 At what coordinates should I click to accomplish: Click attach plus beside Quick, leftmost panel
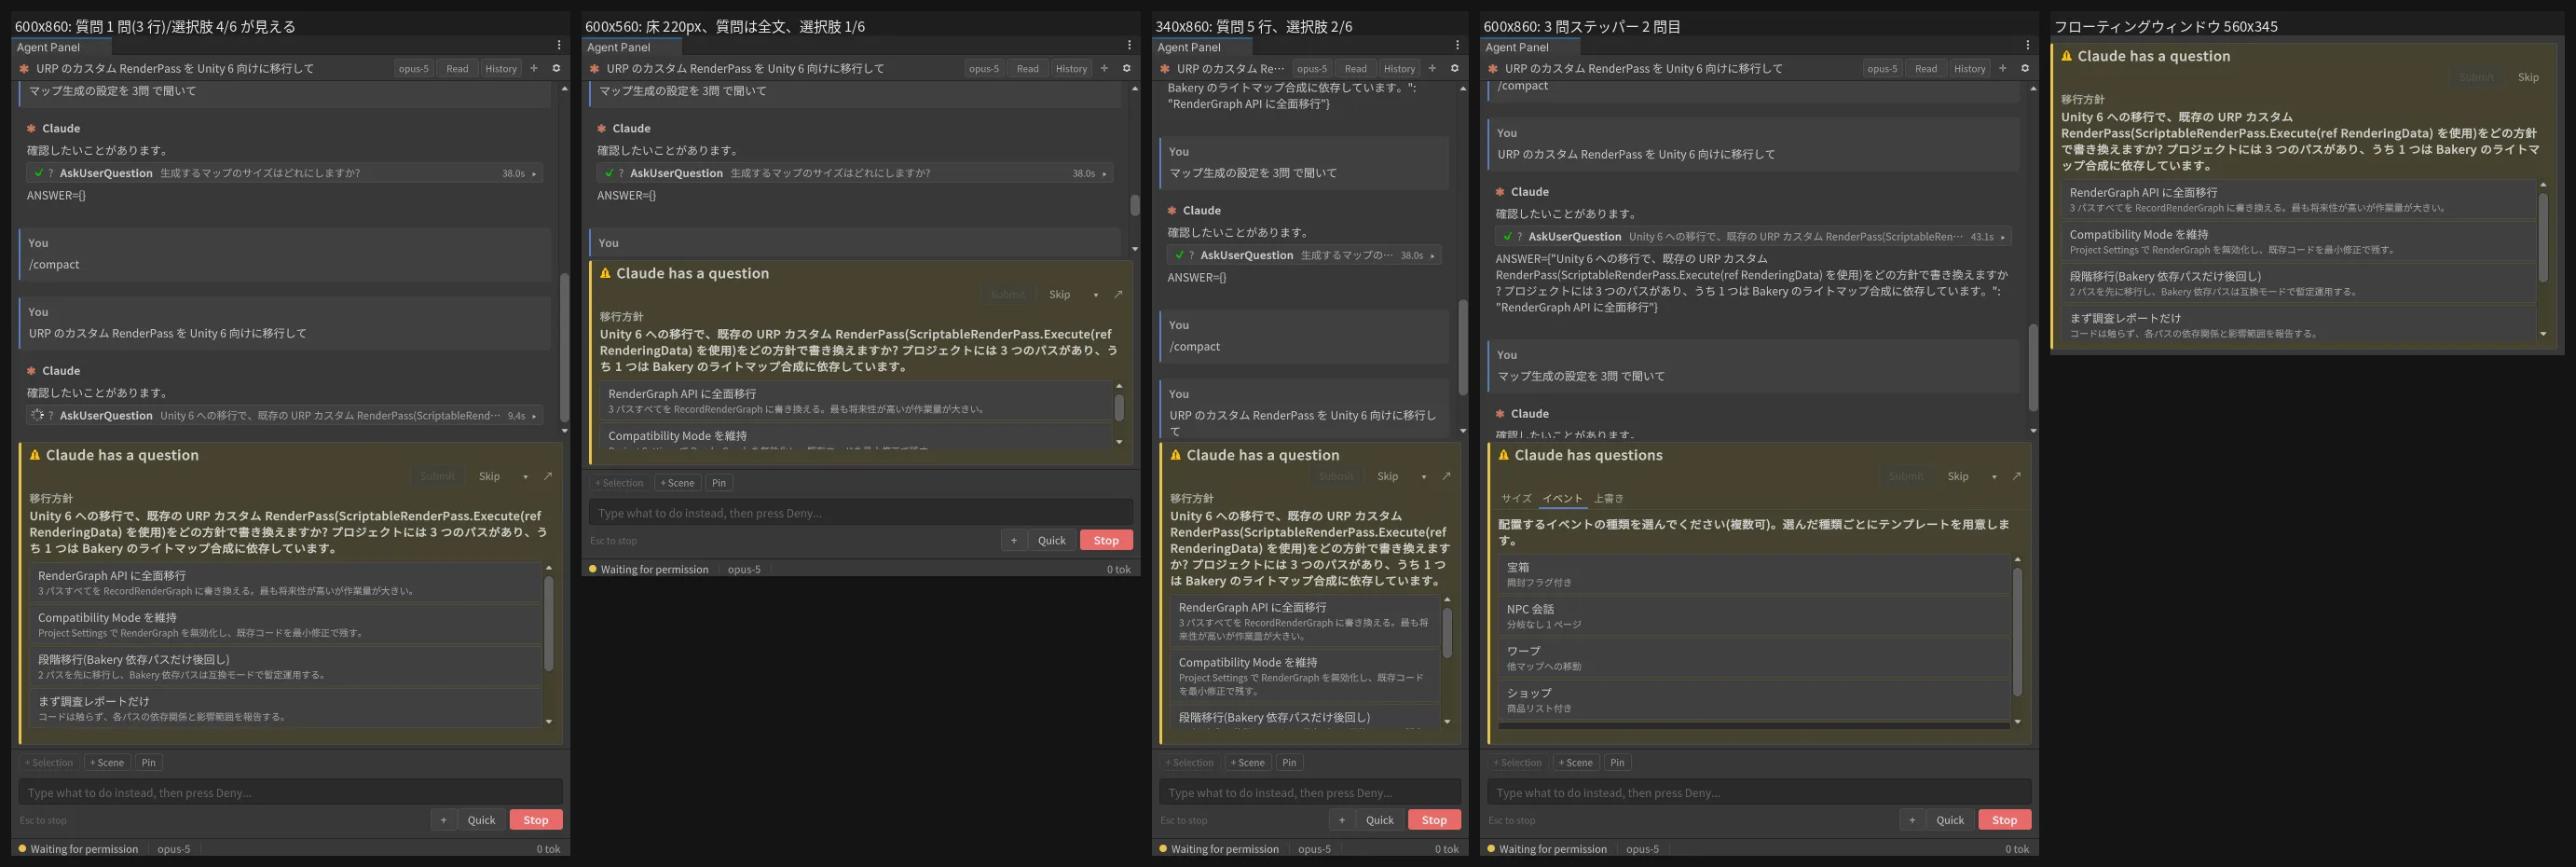(x=444, y=820)
